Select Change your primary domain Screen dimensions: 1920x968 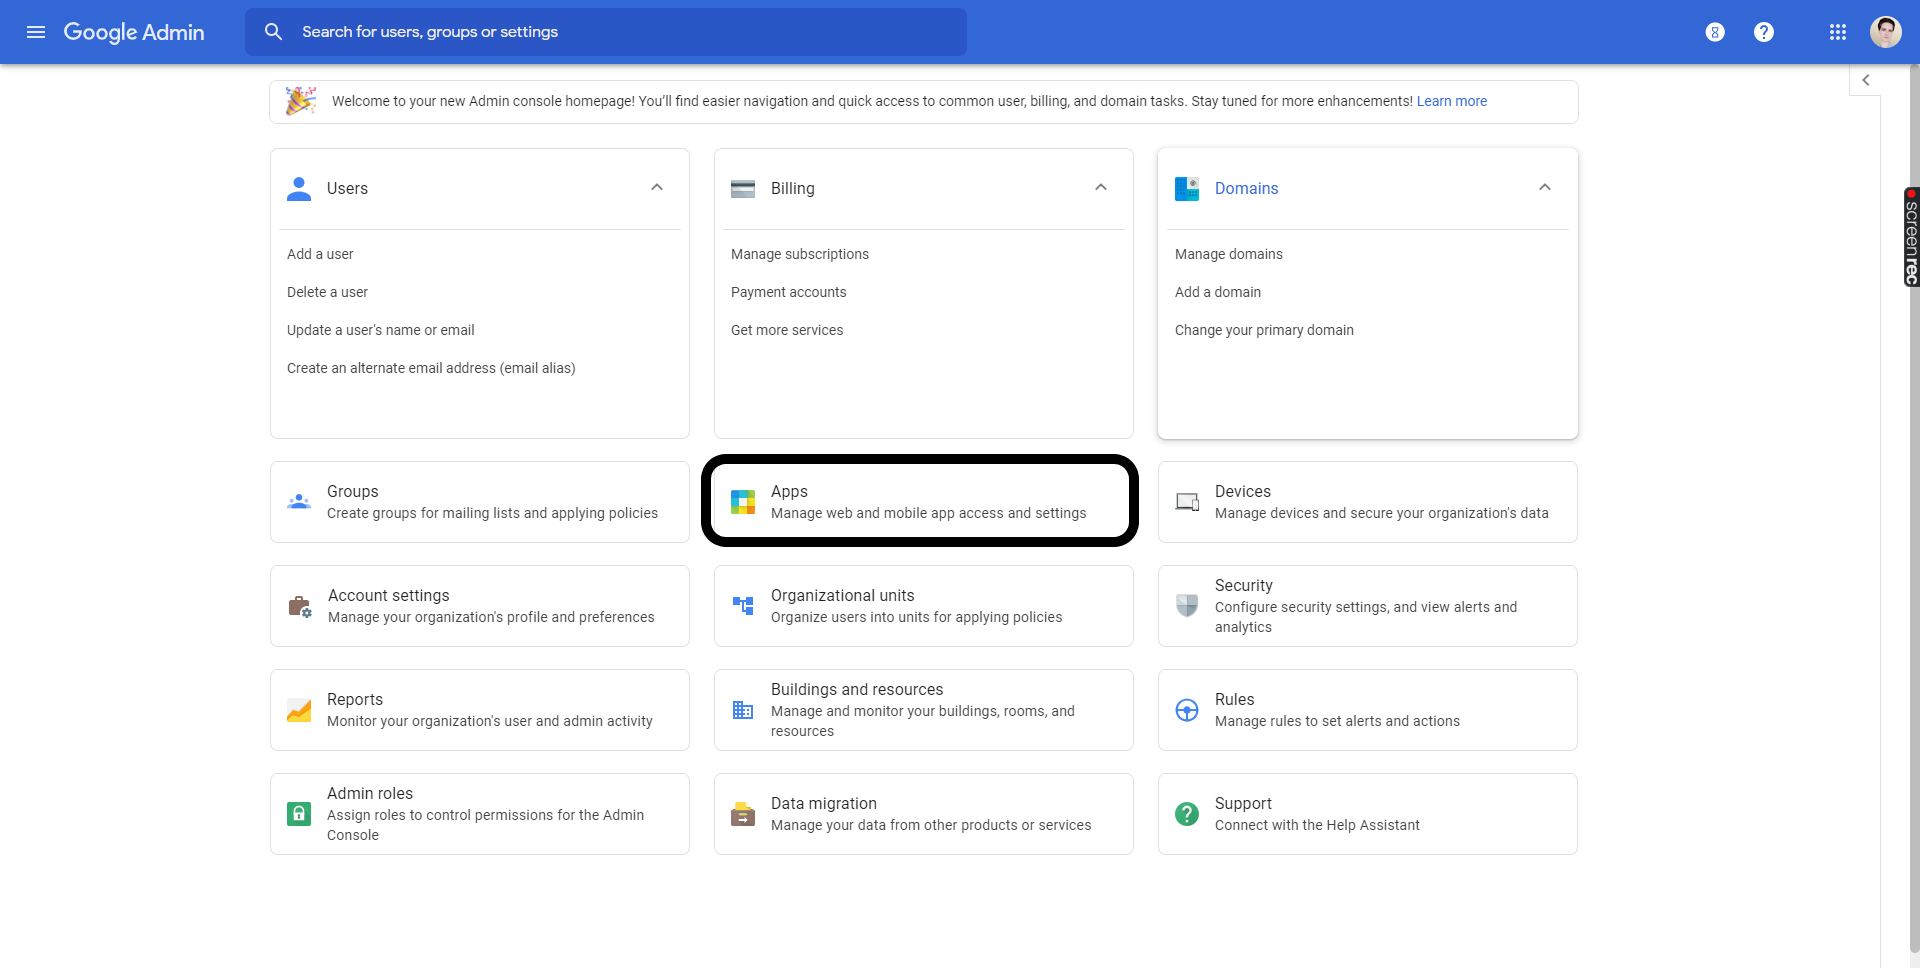click(x=1264, y=330)
